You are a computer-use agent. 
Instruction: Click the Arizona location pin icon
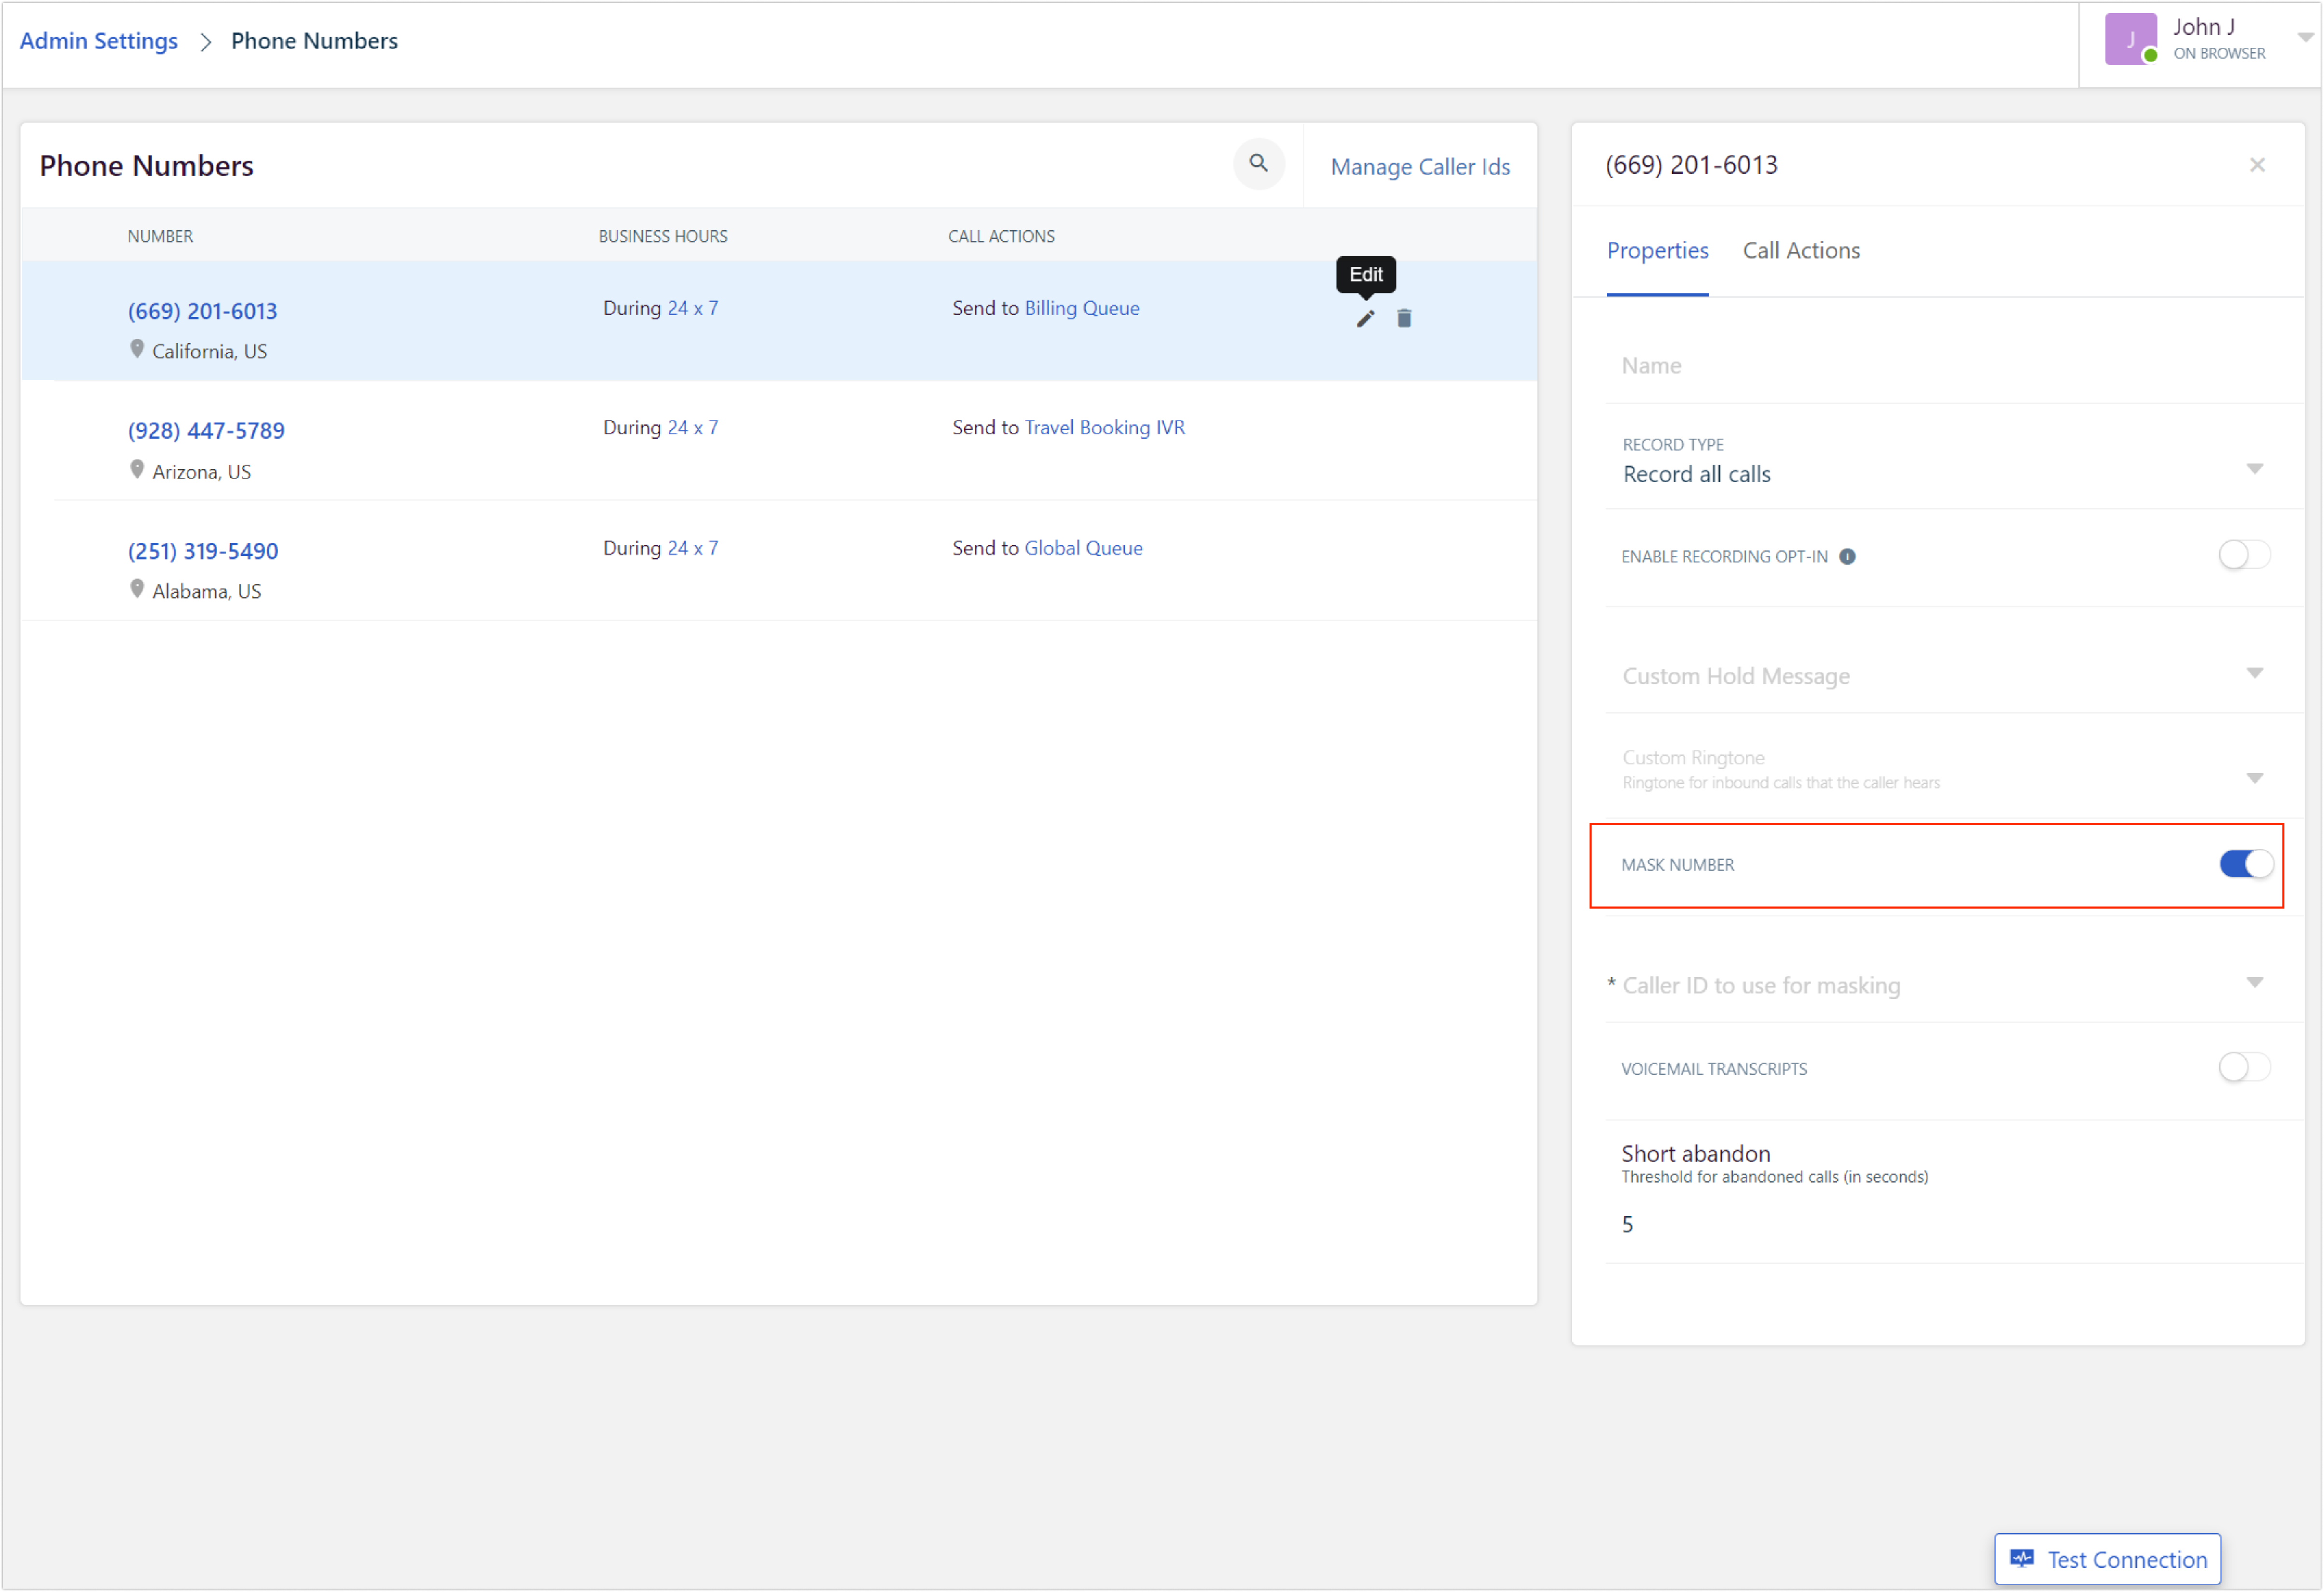point(137,469)
